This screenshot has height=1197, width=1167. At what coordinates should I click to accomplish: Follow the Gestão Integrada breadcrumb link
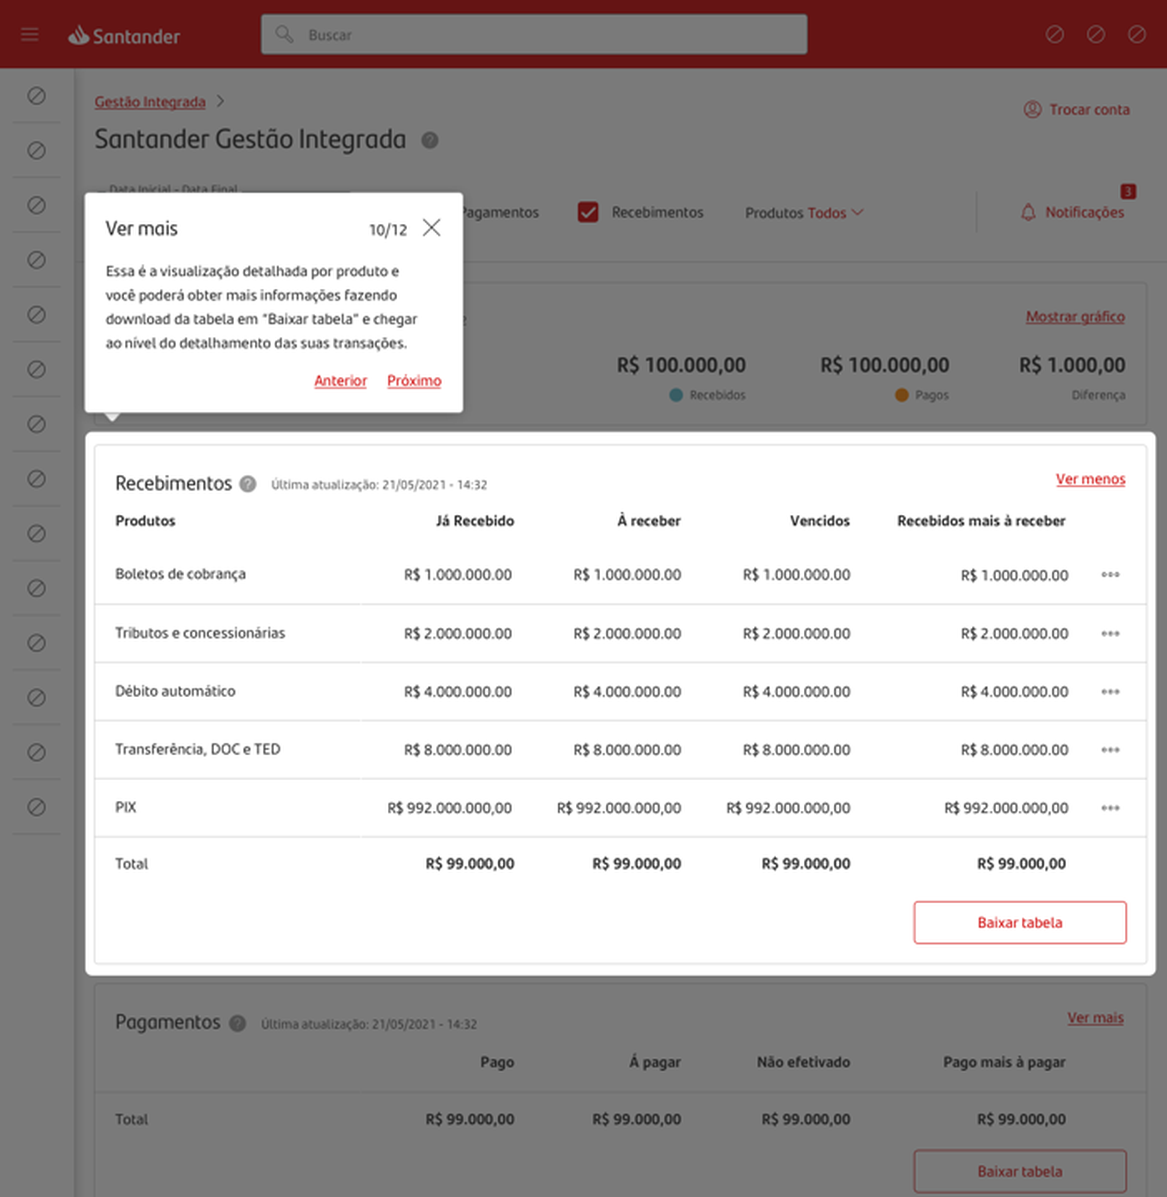click(x=150, y=102)
